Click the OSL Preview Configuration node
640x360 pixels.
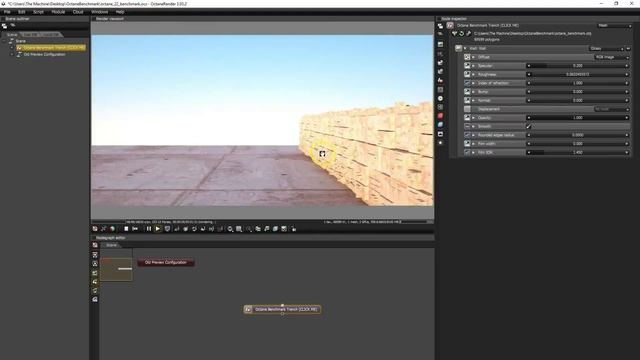(x=166, y=262)
